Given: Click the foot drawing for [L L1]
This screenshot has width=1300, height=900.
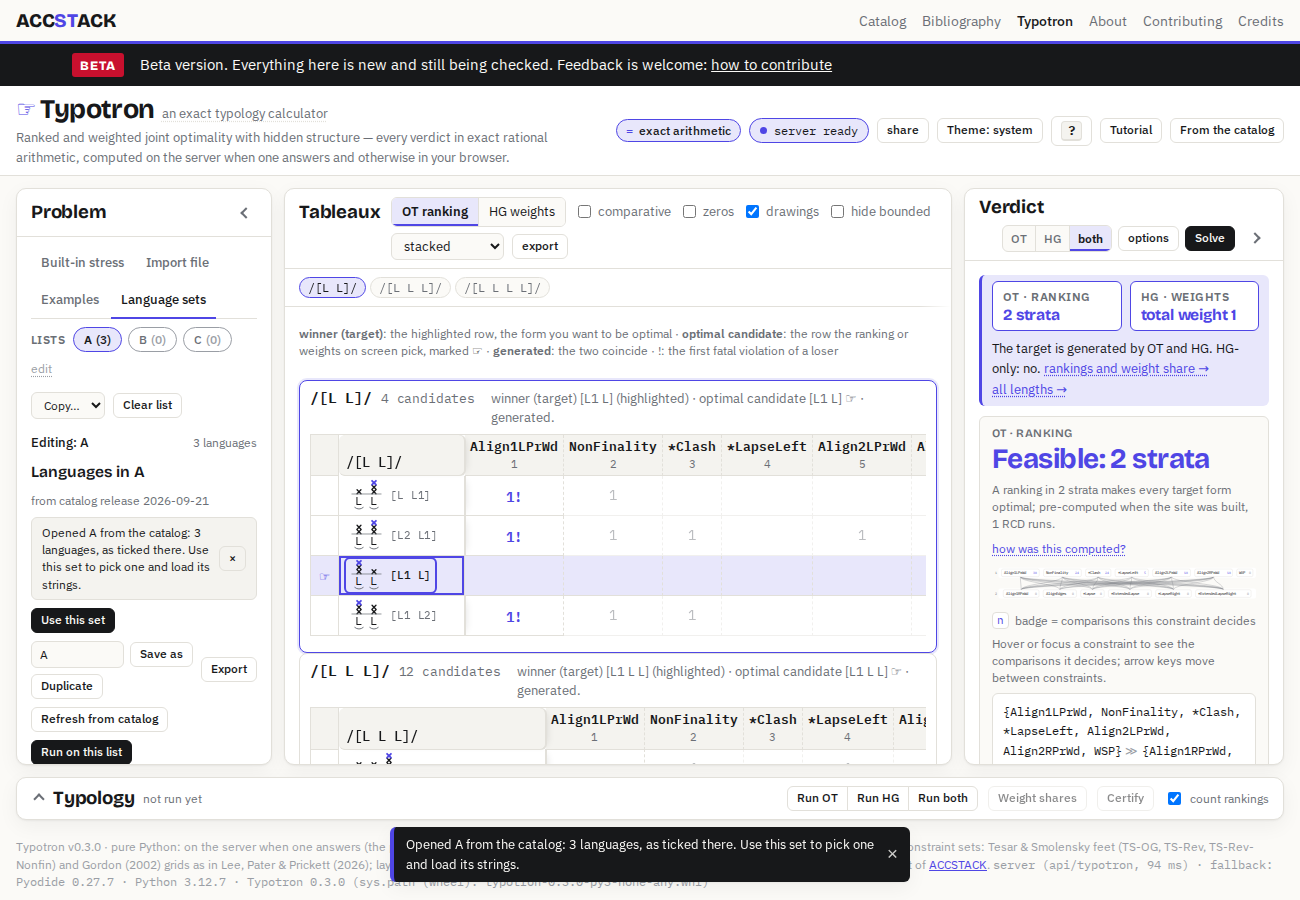Looking at the screenshot, I should [x=366, y=495].
